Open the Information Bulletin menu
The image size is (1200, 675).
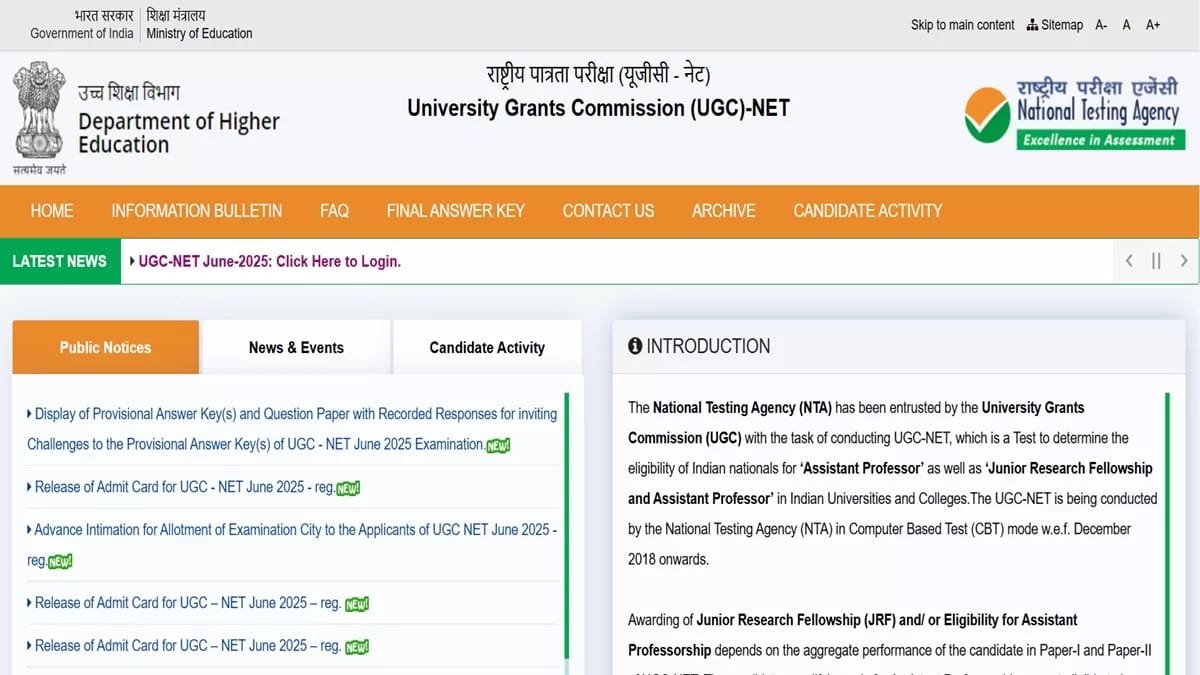196,211
